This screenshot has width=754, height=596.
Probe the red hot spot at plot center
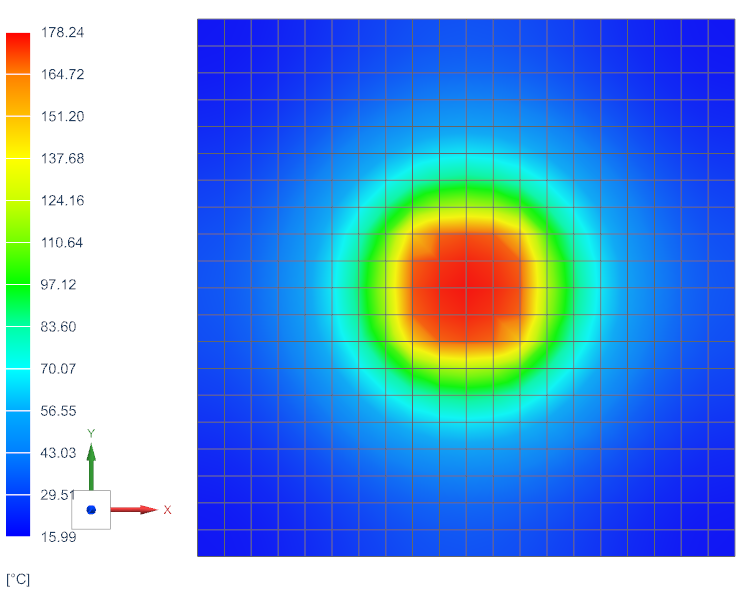(x=465, y=287)
